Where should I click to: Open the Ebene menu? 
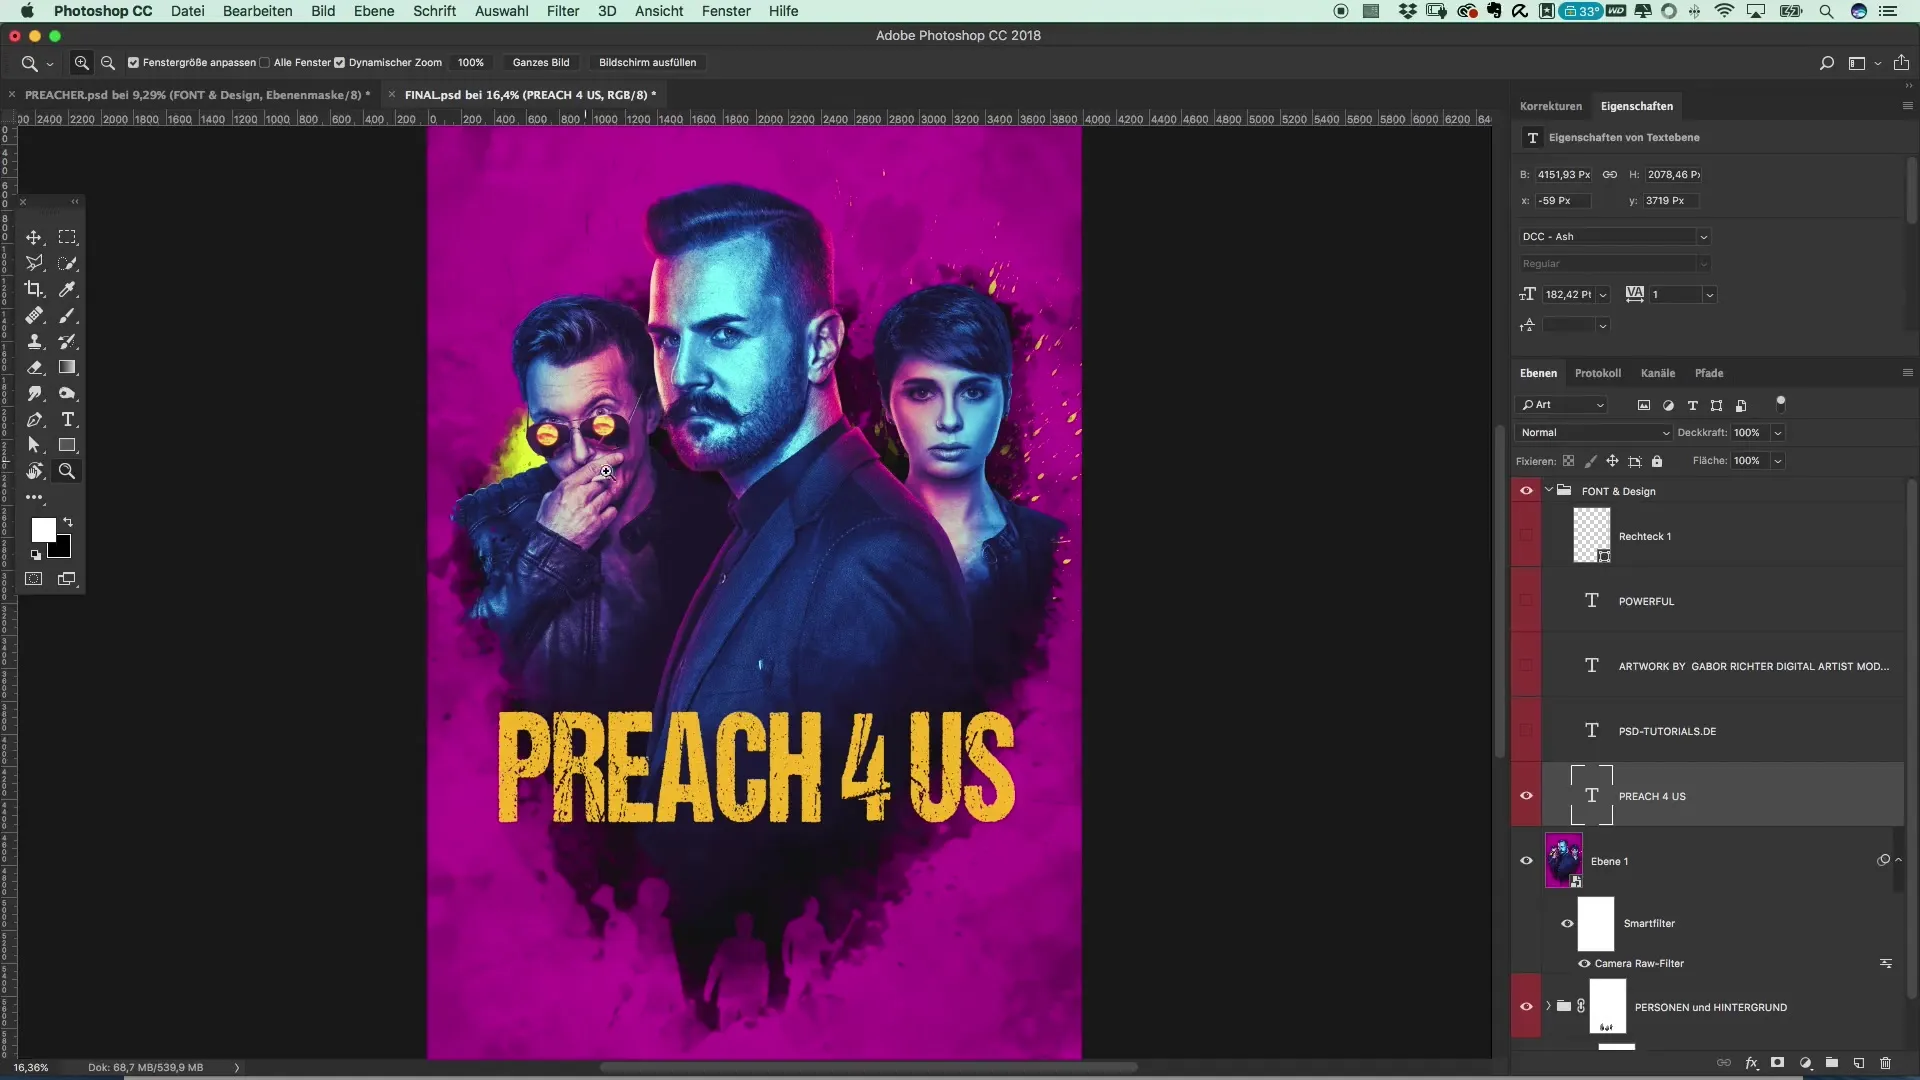(x=374, y=11)
